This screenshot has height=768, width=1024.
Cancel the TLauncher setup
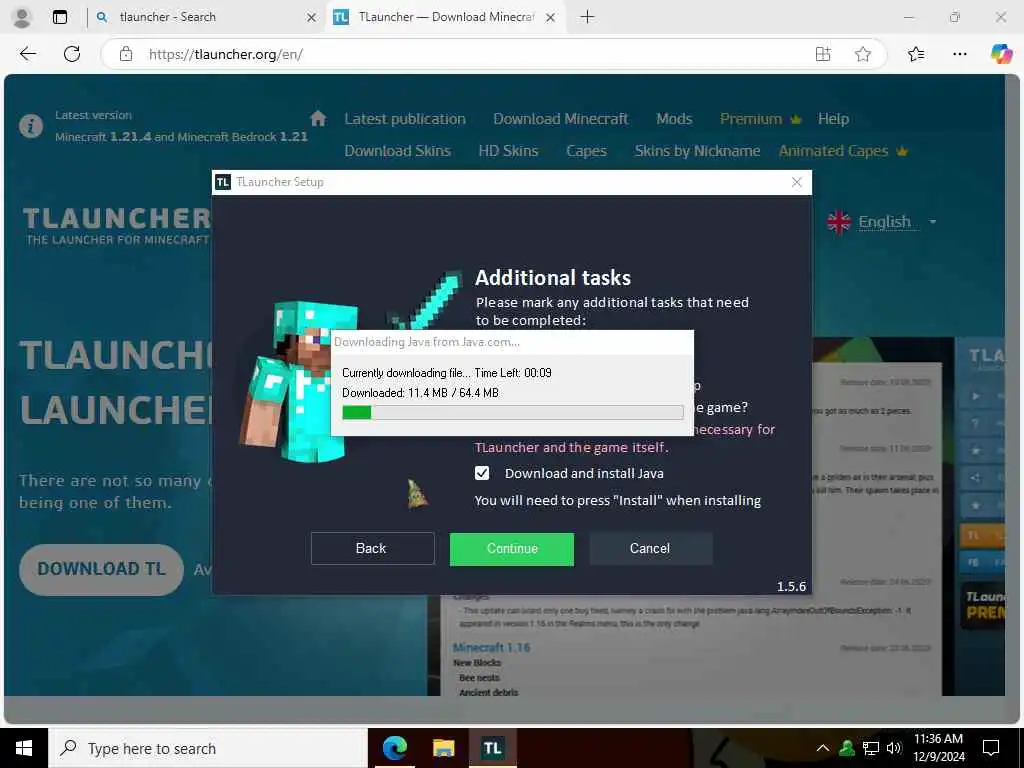tap(650, 549)
